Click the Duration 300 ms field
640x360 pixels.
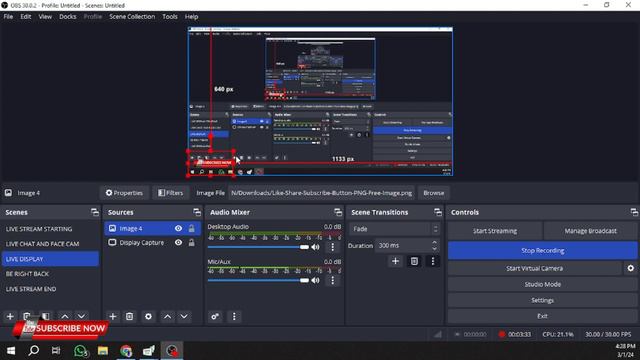coord(407,245)
